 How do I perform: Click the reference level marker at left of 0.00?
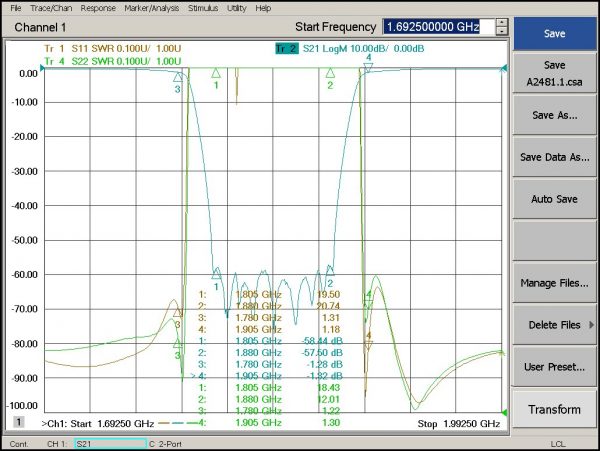pos(42,68)
